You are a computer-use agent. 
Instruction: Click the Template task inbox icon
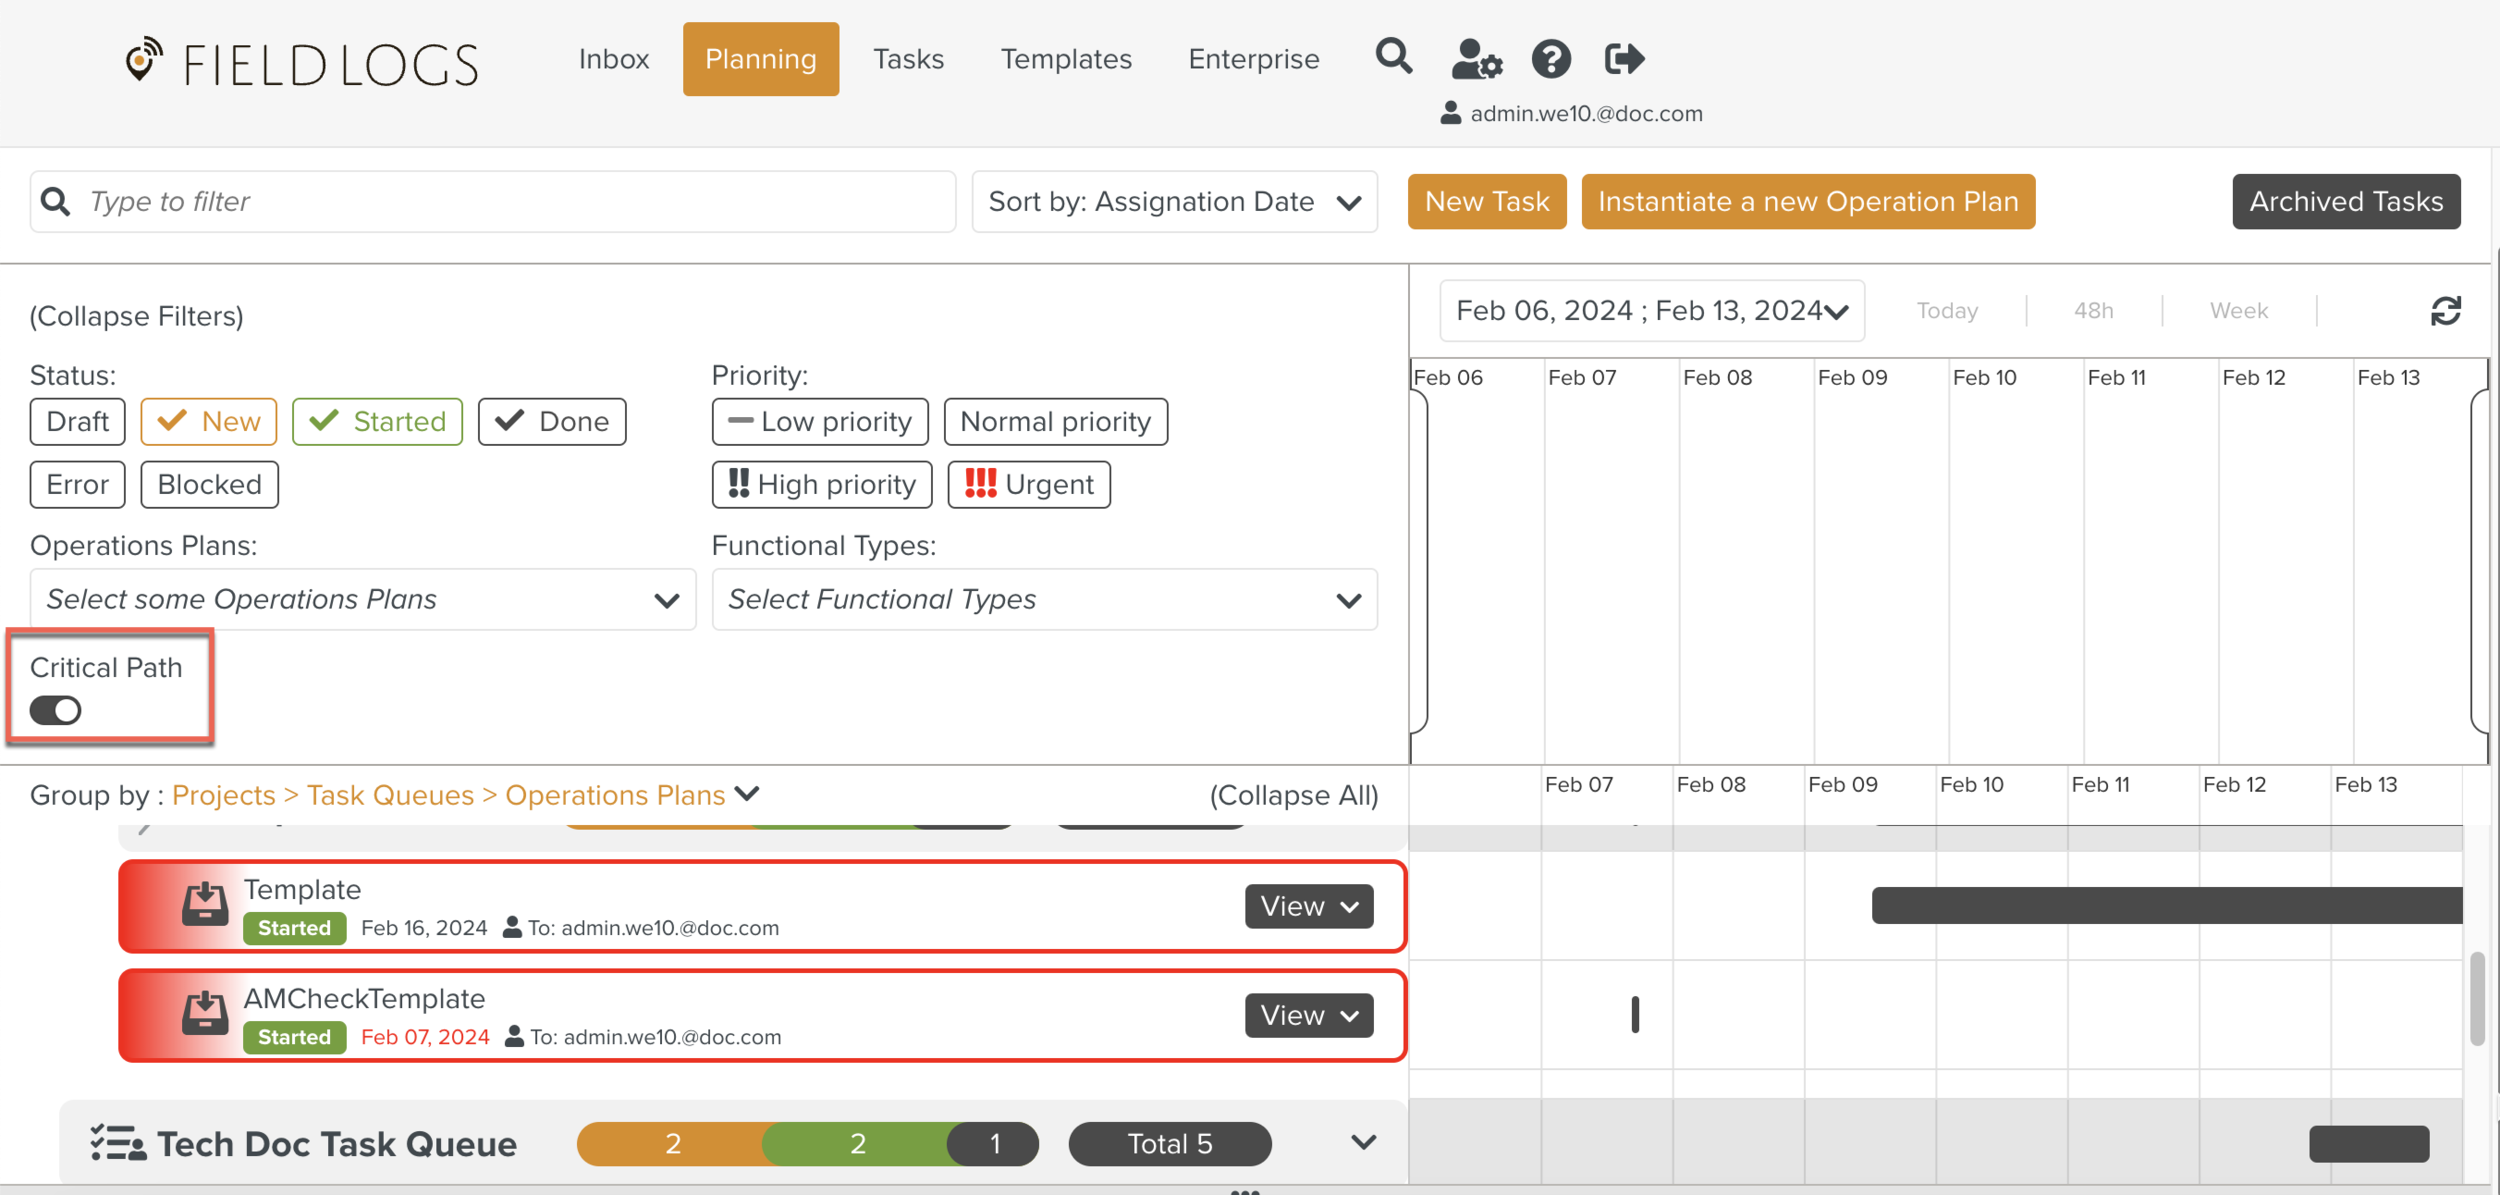pos(205,904)
